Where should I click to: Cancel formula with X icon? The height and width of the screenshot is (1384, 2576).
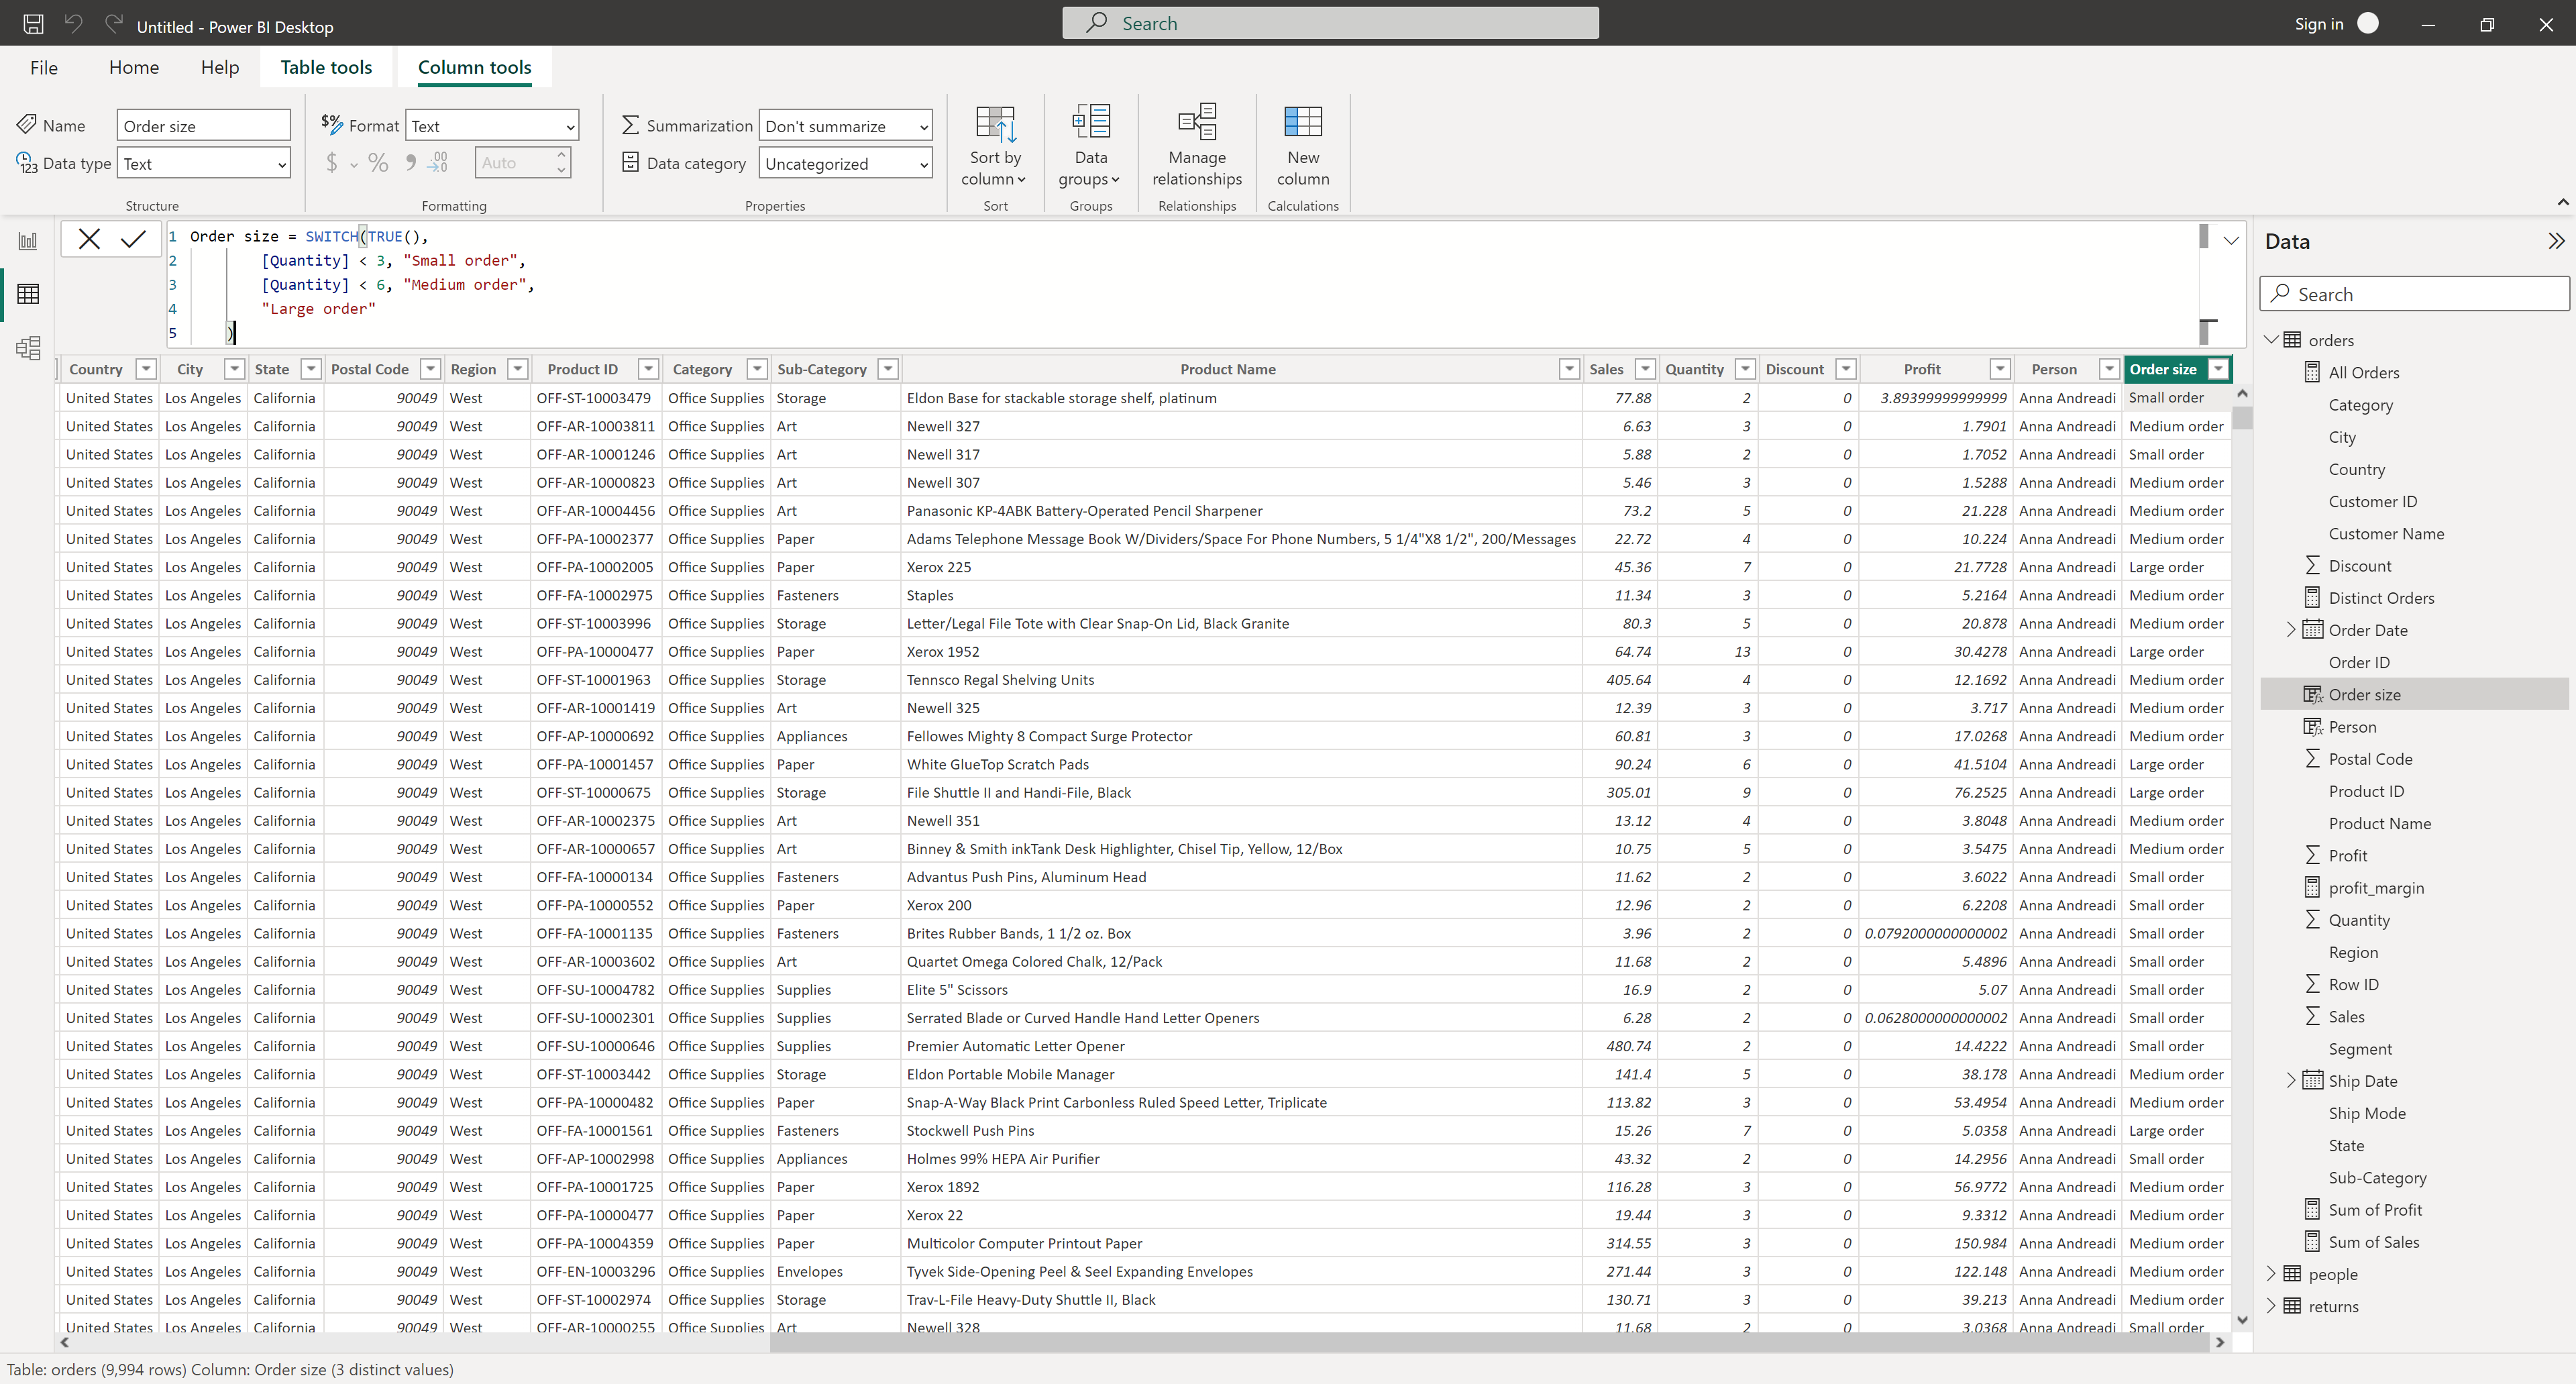89,239
